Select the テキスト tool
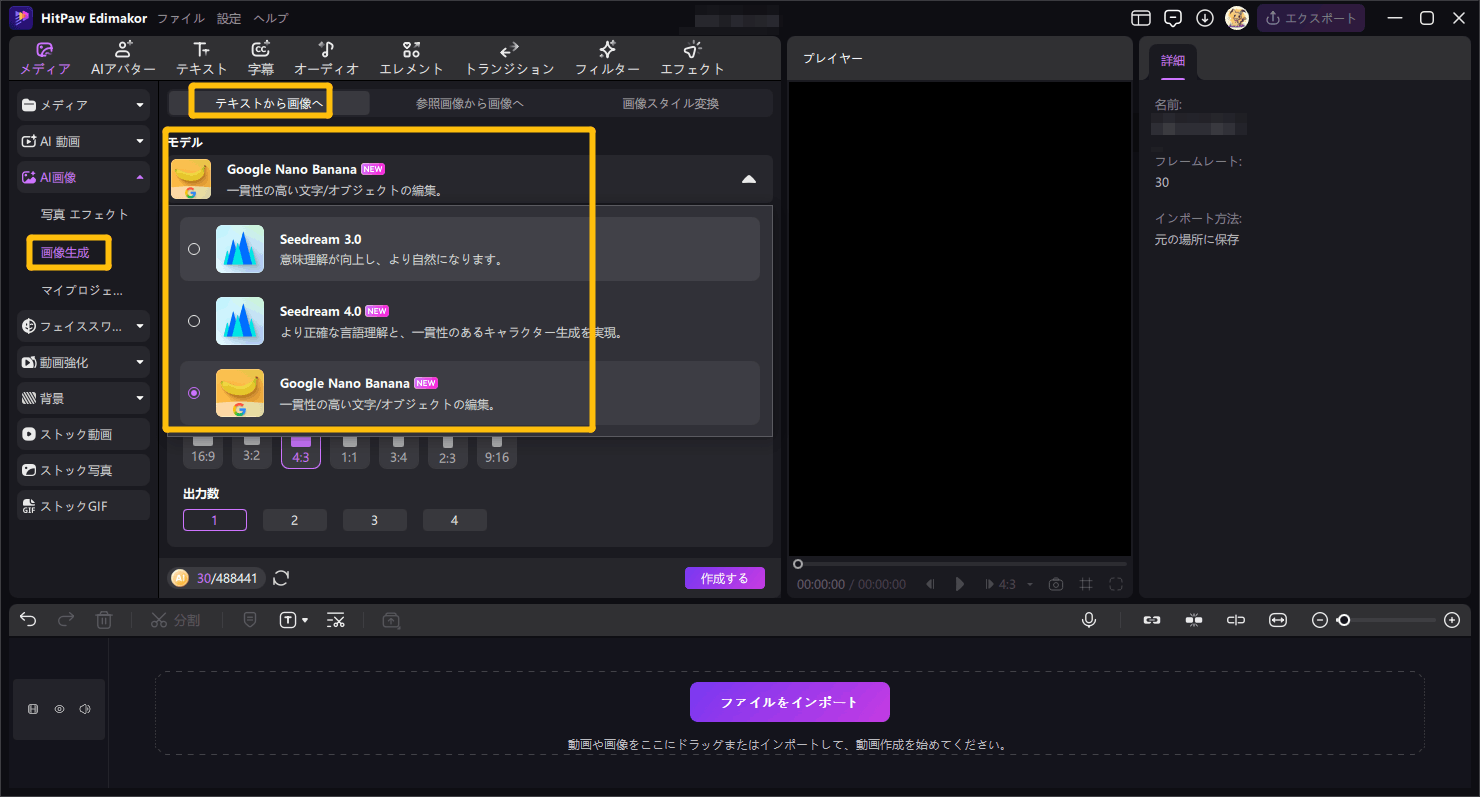1480x797 pixels. click(x=201, y=57)
